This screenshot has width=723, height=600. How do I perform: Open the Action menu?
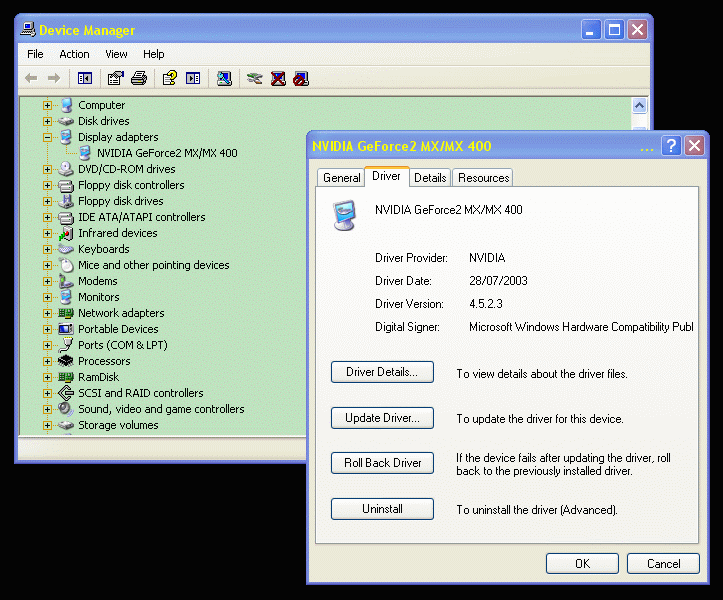click(x=74, y=54)
